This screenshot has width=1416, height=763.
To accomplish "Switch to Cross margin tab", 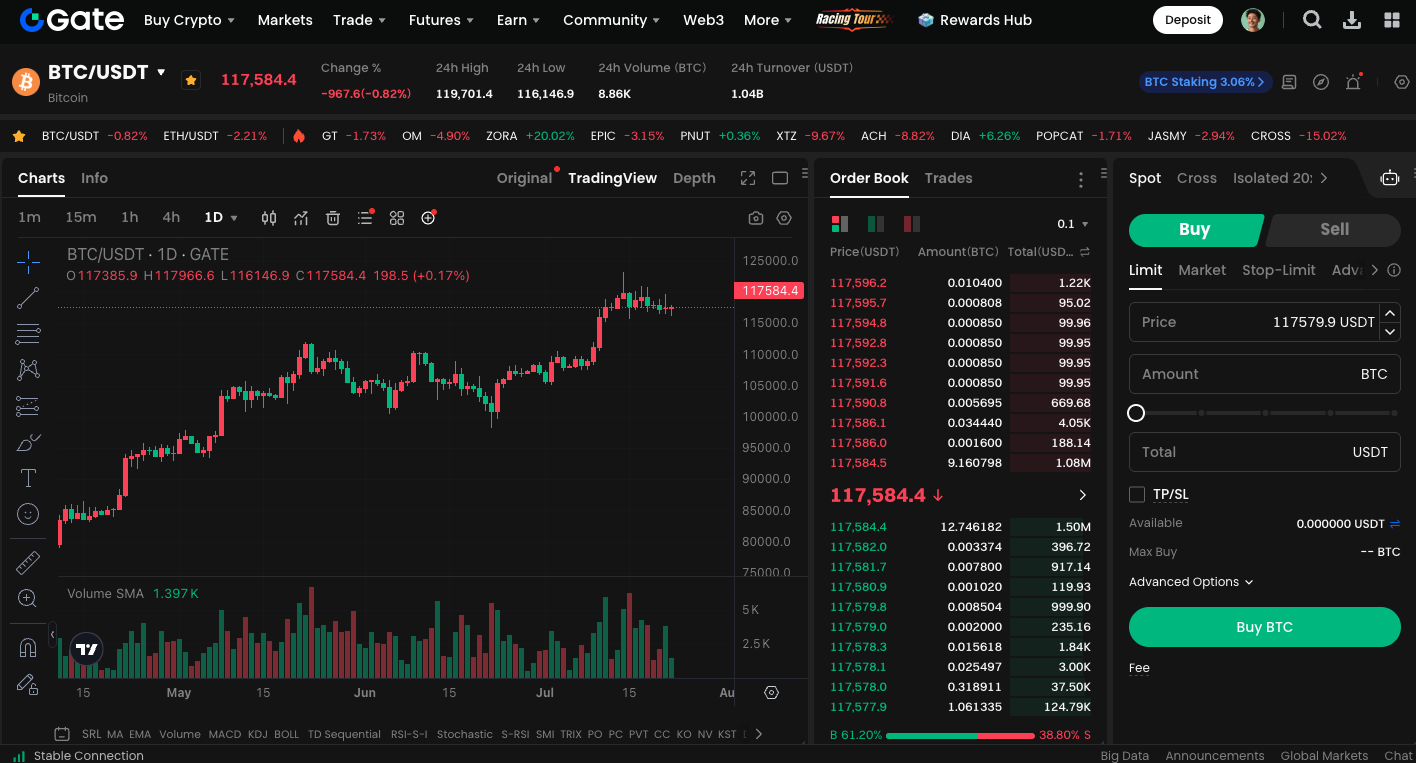I will tap(1197, 178).
